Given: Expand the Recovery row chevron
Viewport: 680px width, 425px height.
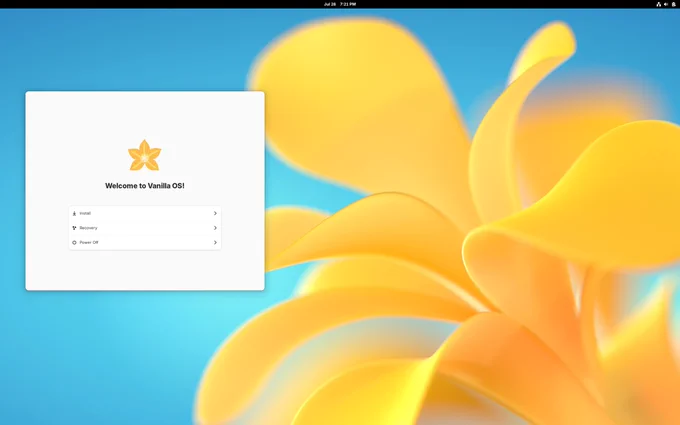Looking at the screenshot, I should point(215,228).
